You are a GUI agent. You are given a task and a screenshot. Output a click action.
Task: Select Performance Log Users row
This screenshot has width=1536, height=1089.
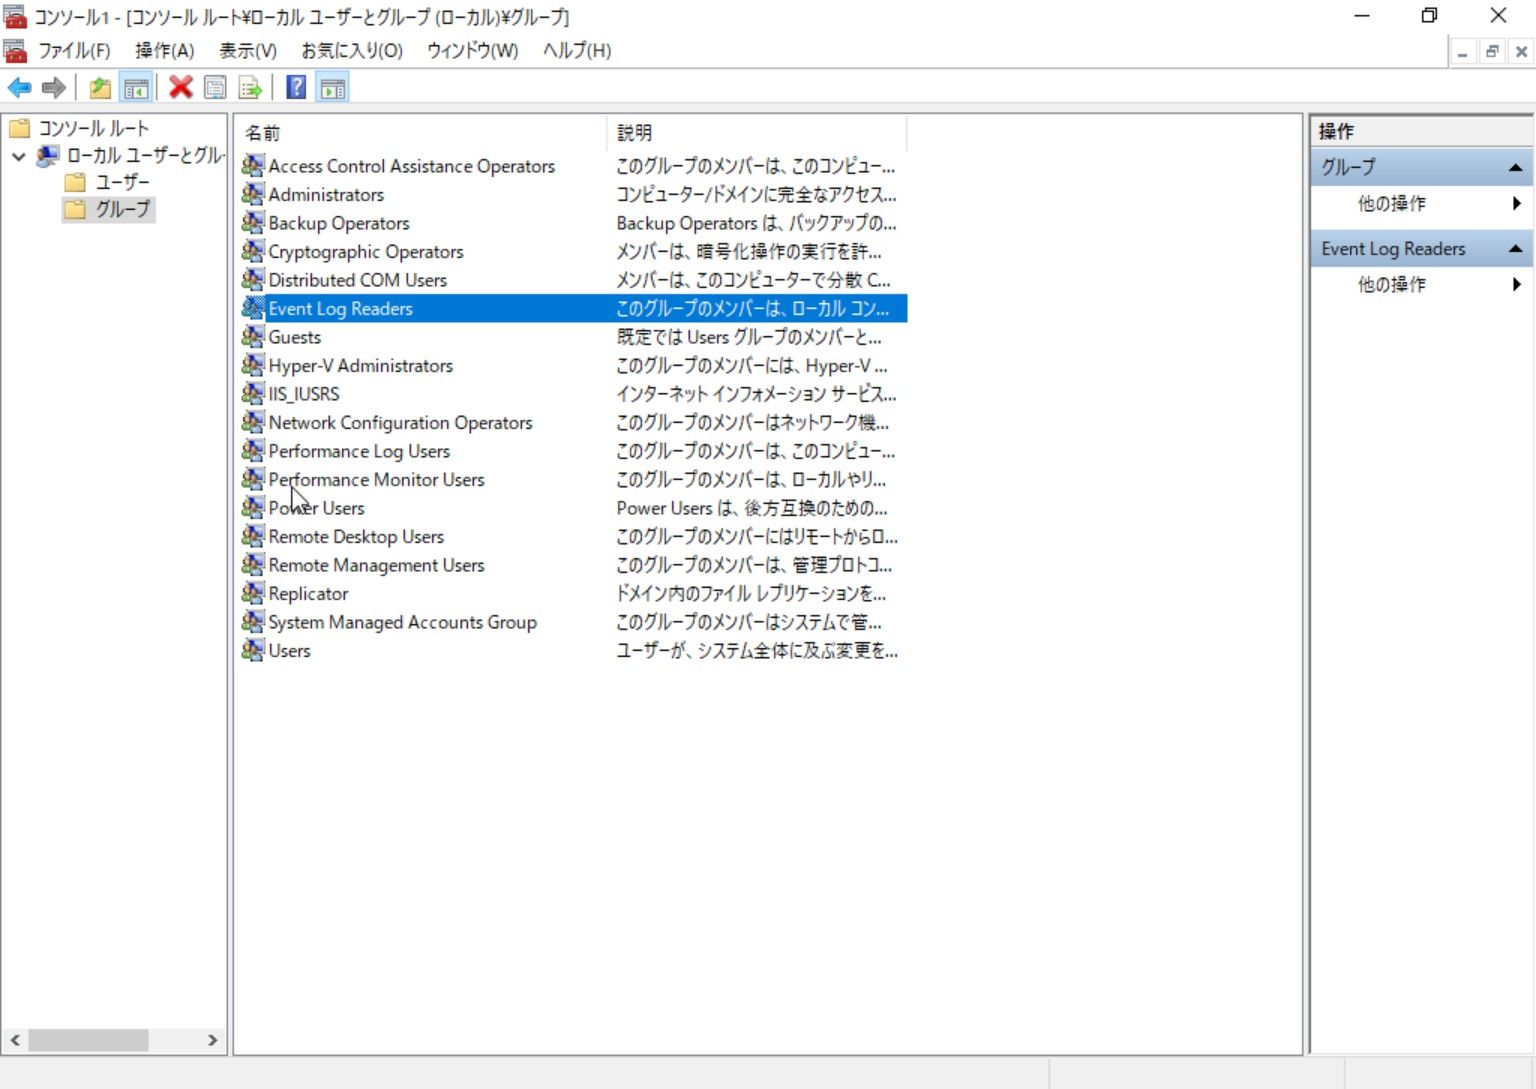(573, 451)
